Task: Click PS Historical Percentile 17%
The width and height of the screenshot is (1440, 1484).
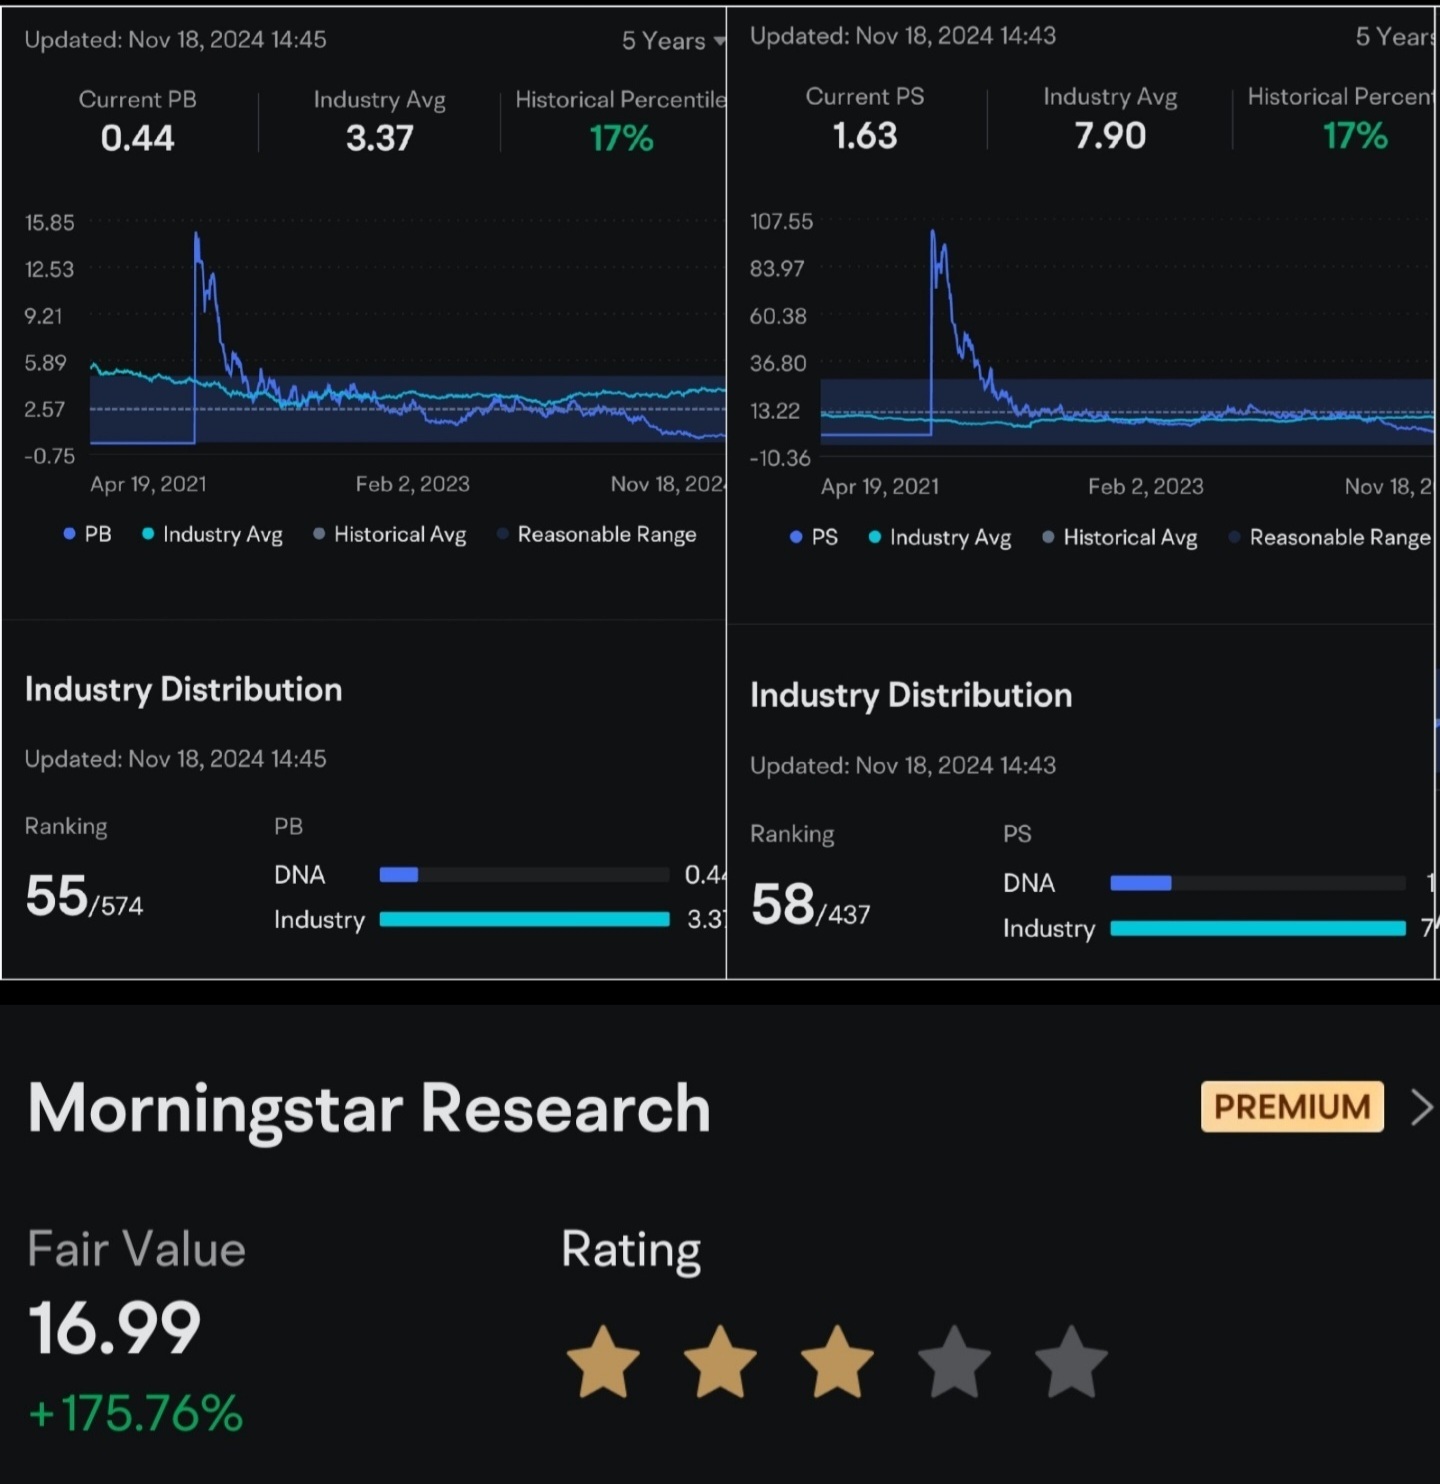Action: click(x=1355, y=135)
